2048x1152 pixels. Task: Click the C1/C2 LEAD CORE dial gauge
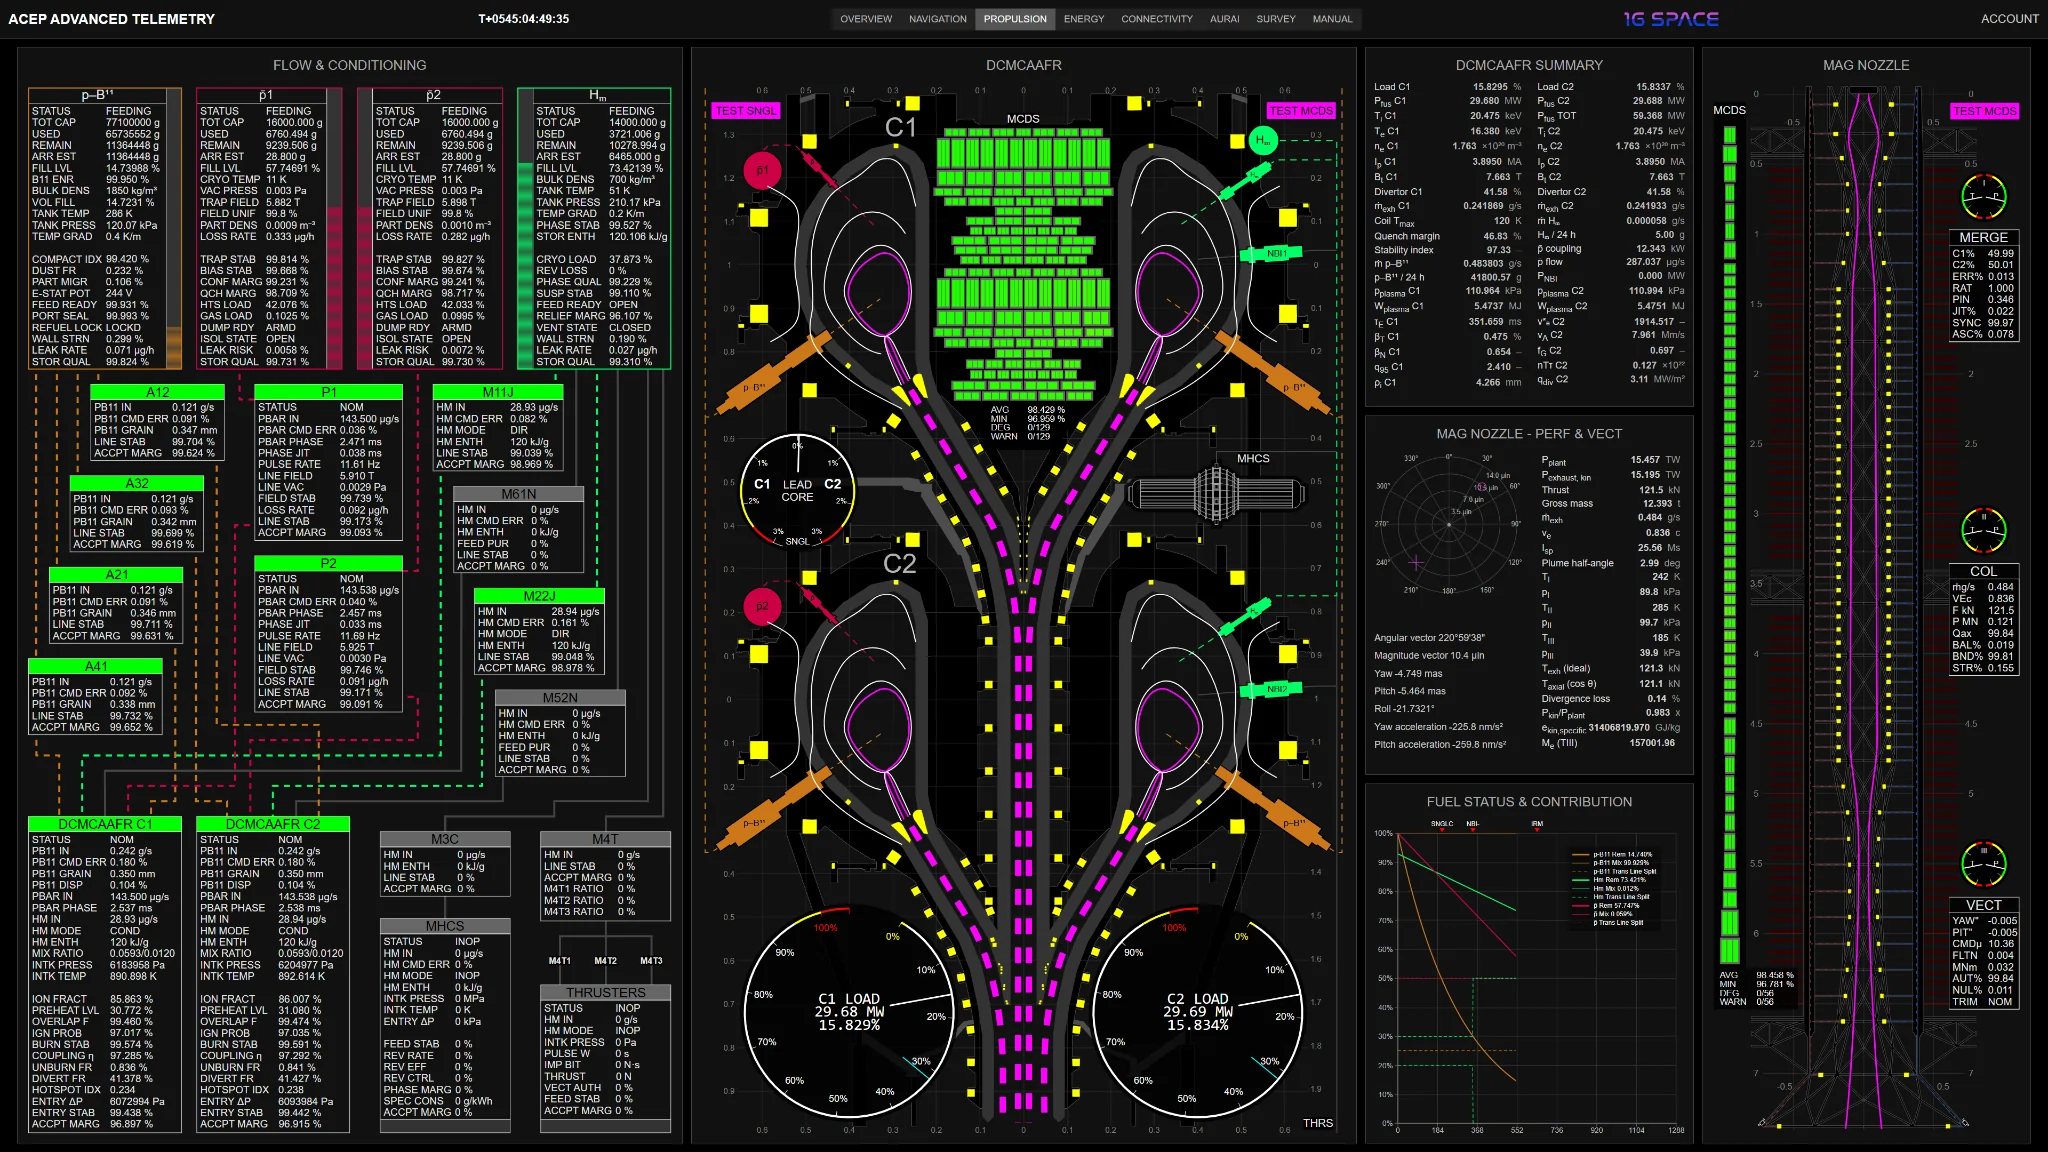pos(797,490)
